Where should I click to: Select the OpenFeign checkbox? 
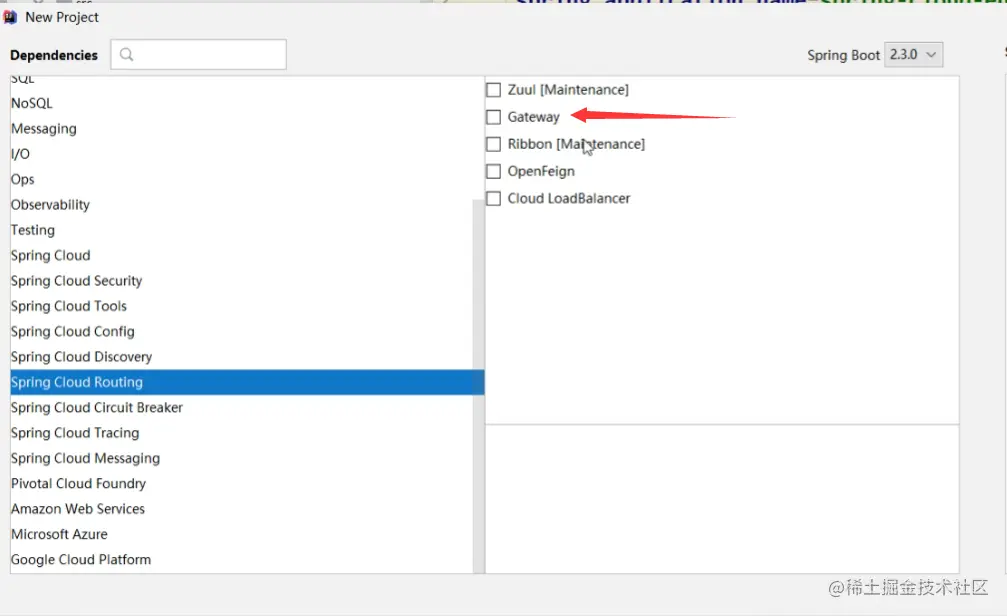(493, 172)
